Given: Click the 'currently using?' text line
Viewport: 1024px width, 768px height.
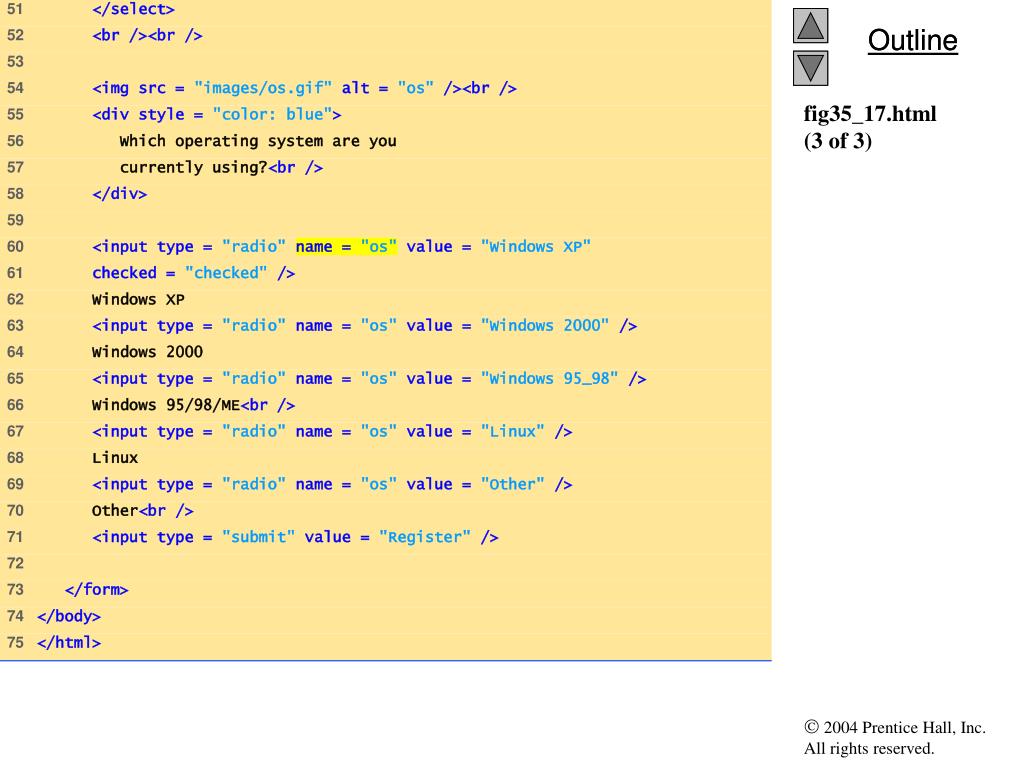Looking at the screenshot, I should [193, 168].
